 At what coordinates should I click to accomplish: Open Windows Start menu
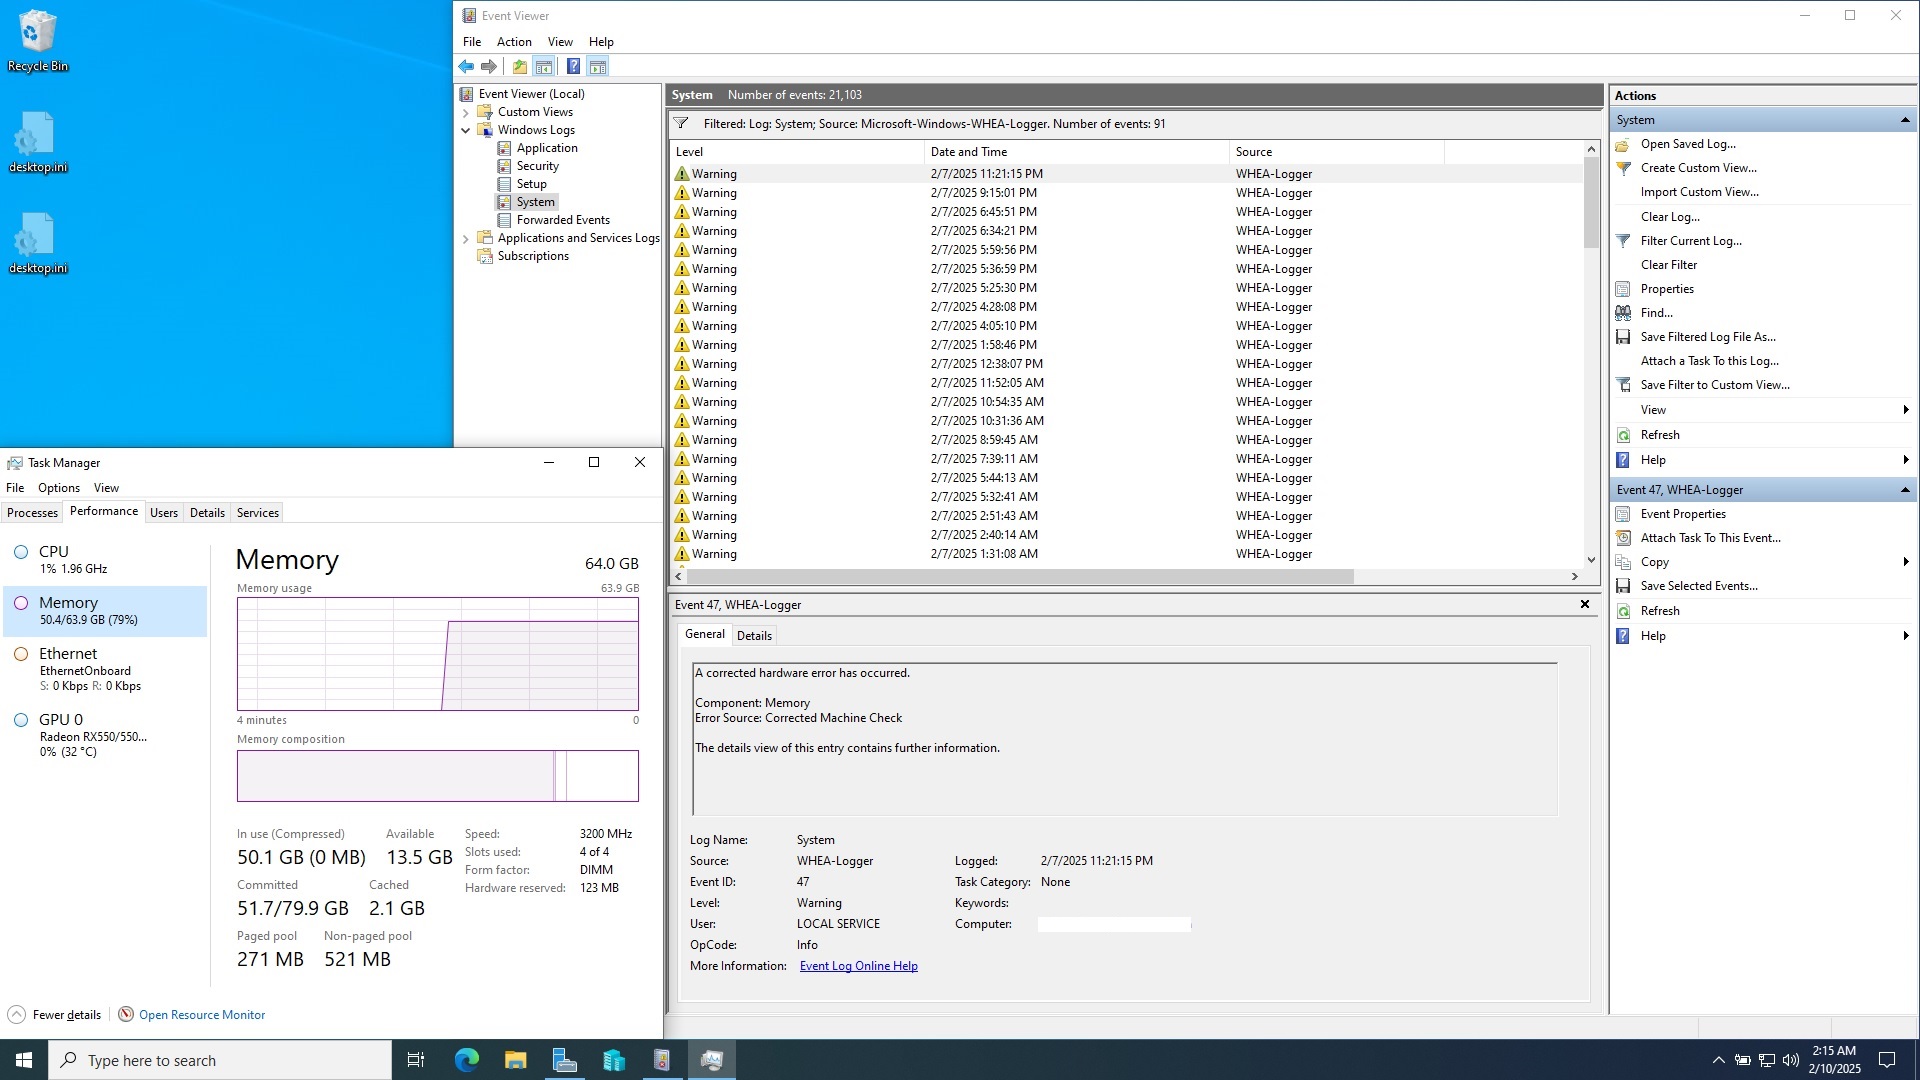pos(24,1060)
